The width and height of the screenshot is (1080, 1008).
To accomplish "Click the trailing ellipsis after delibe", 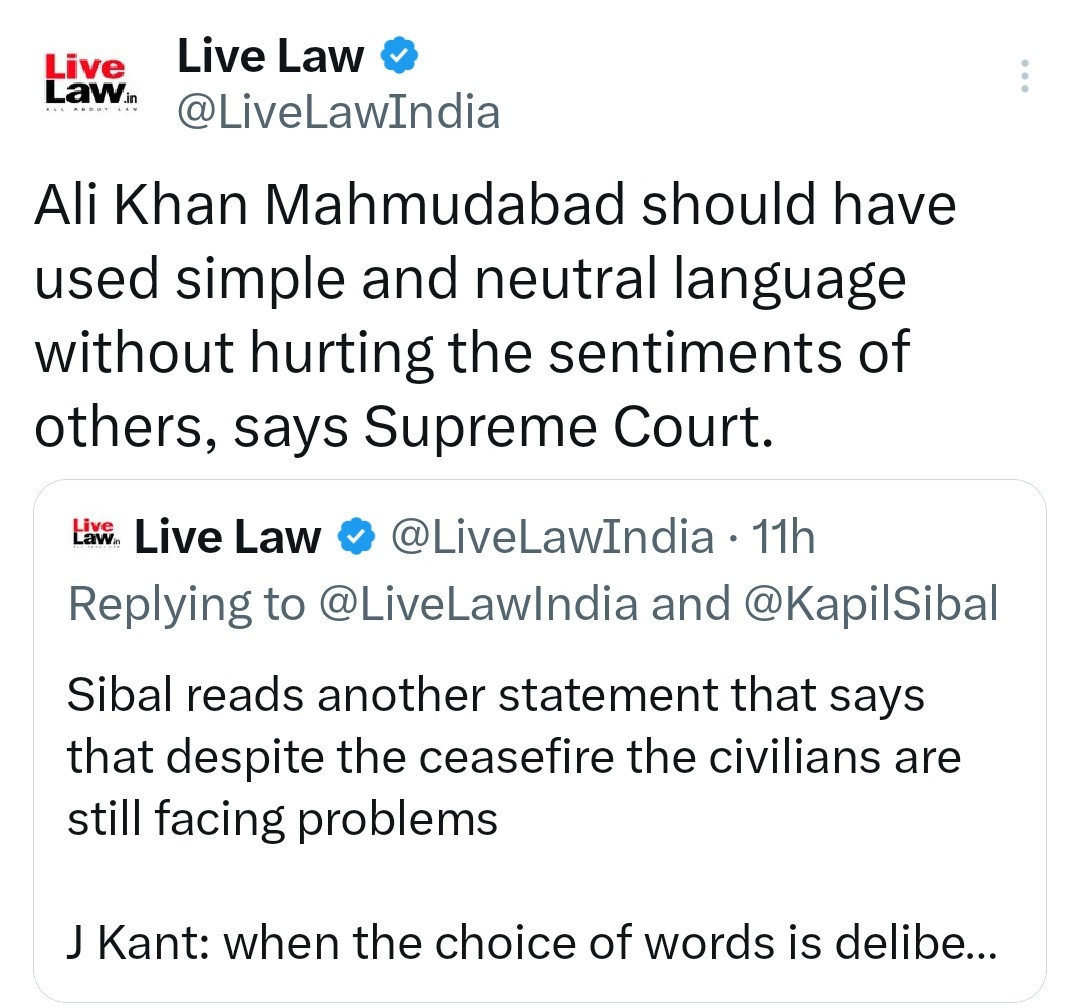I will (x=982, y=951).
